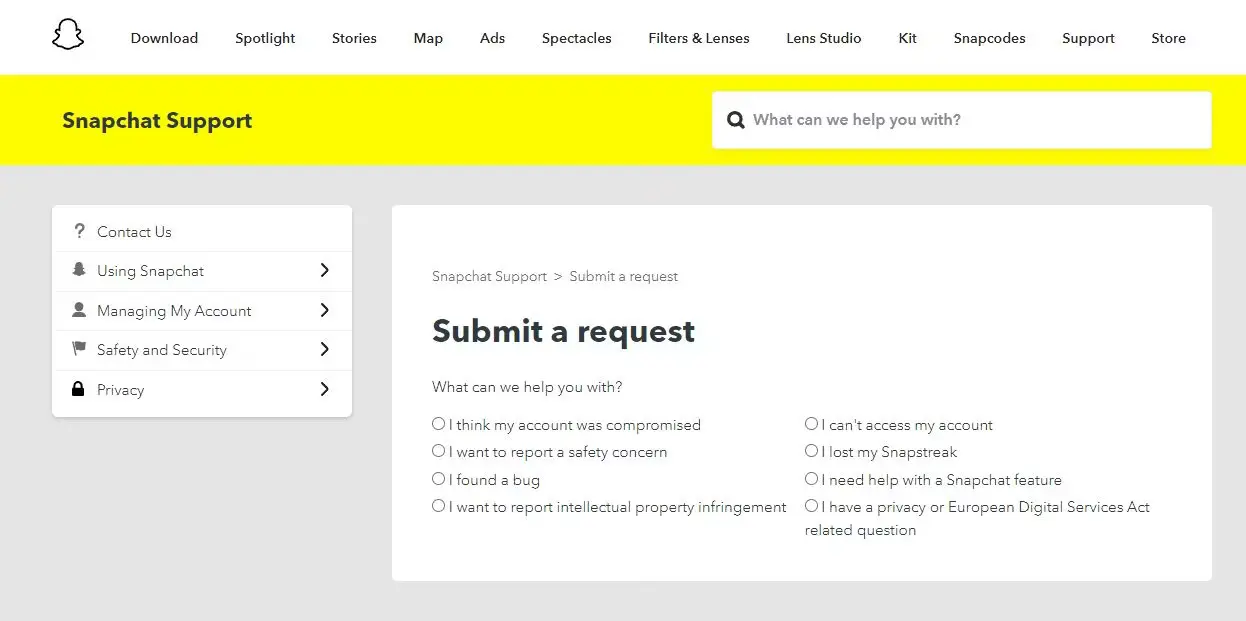
Task: Follow the Snapchat Support breadcrumb link
Action: click(x=489, y=276)
